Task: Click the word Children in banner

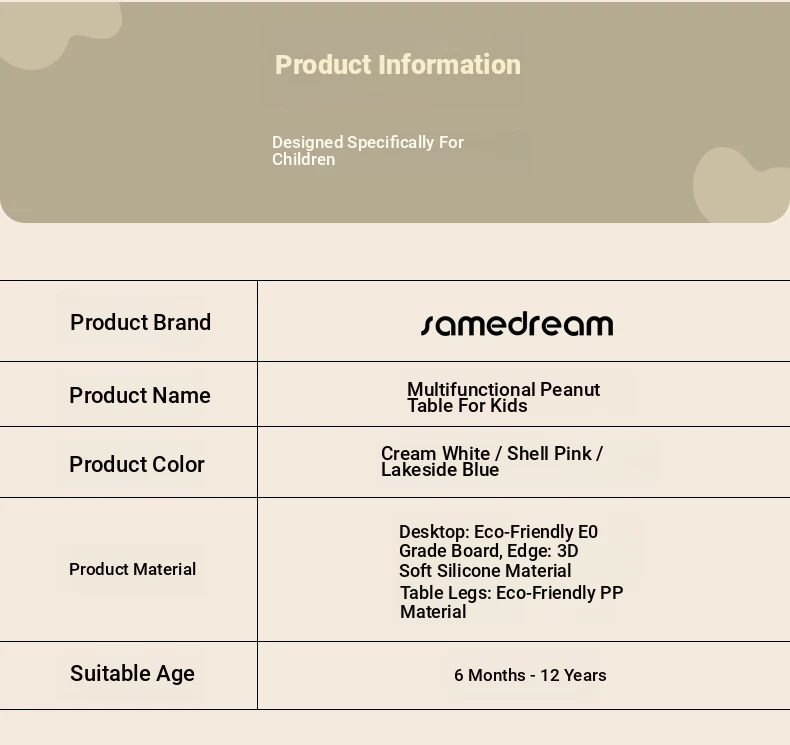Action: point(303,159)
